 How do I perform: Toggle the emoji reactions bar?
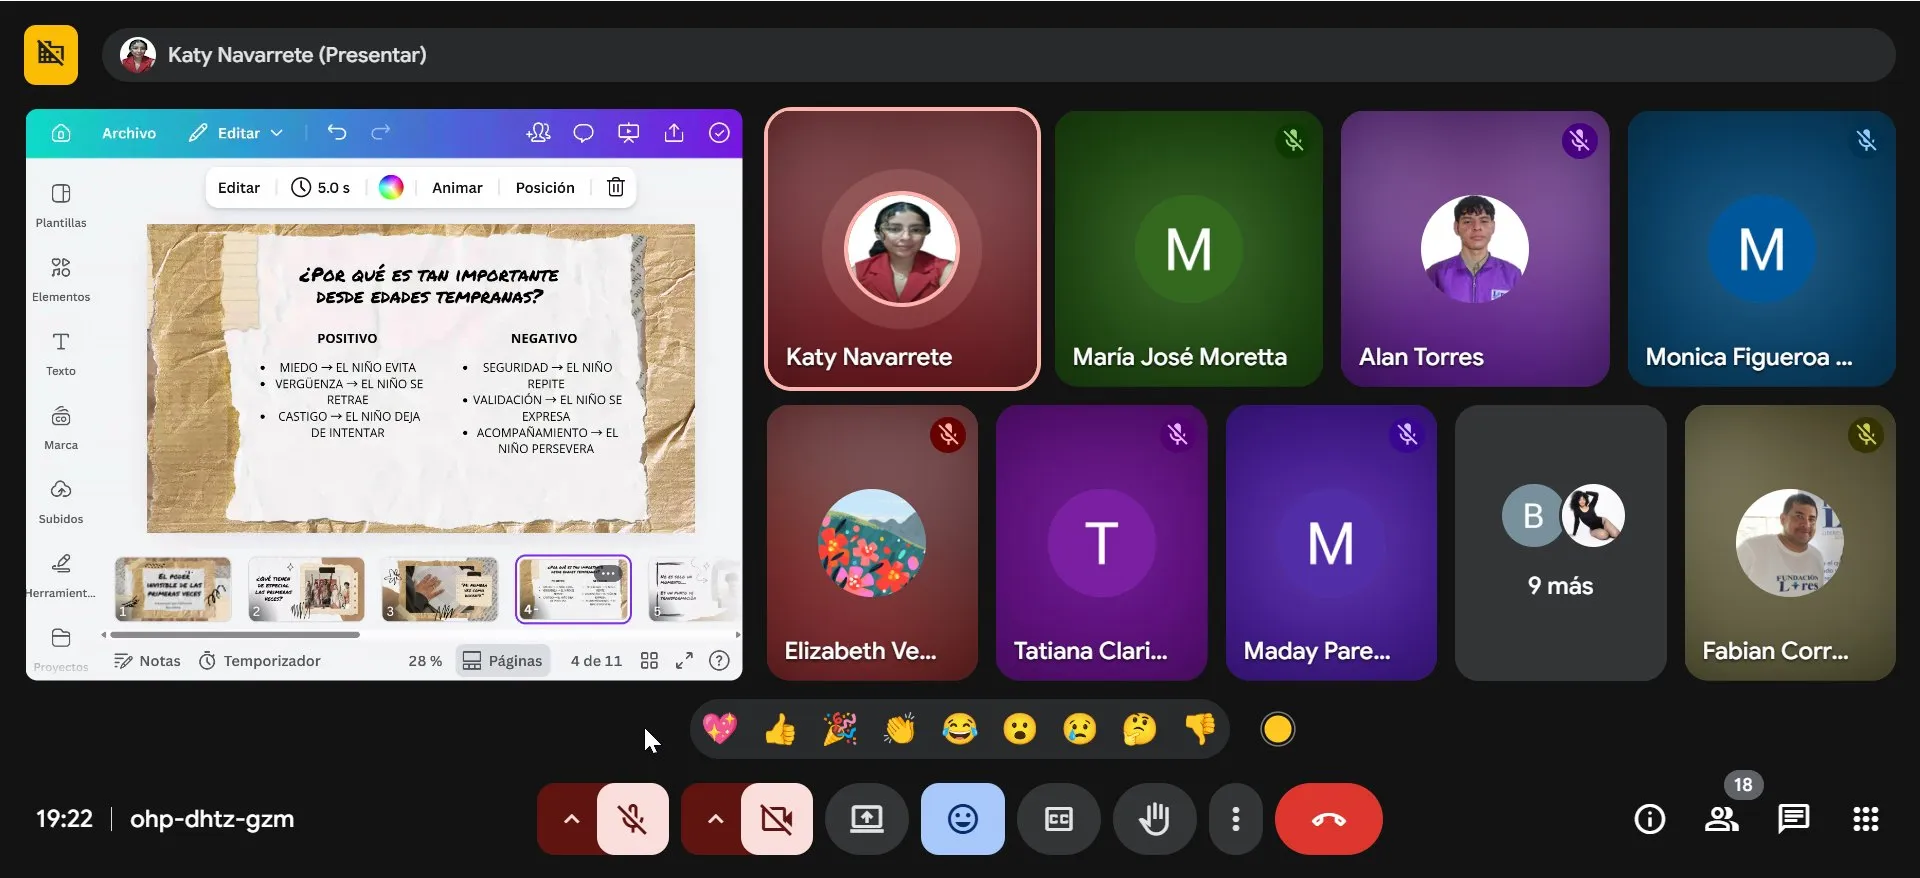(x=962, y=819)
